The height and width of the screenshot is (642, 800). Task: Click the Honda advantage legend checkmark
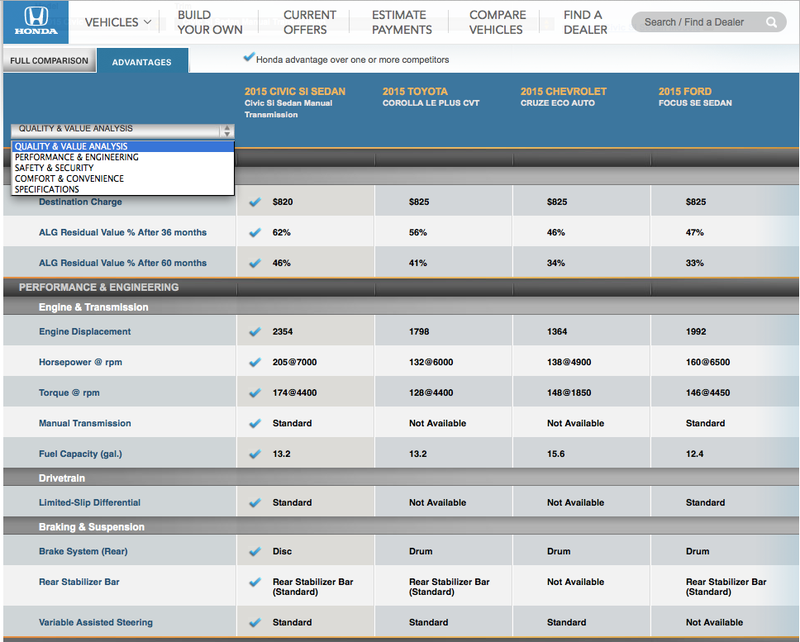249,57
